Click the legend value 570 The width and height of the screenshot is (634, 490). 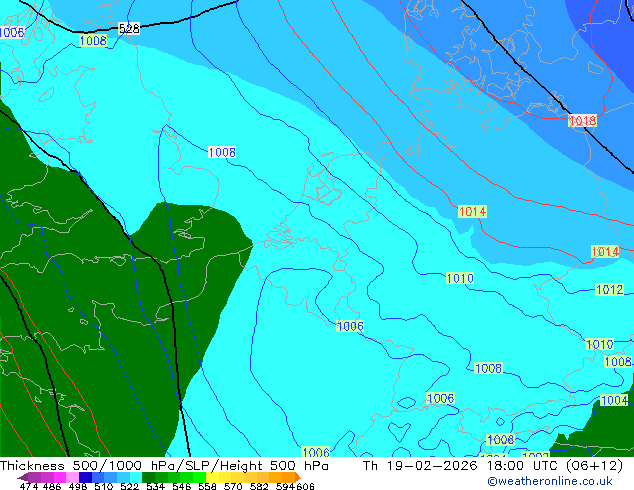point(233,486)
